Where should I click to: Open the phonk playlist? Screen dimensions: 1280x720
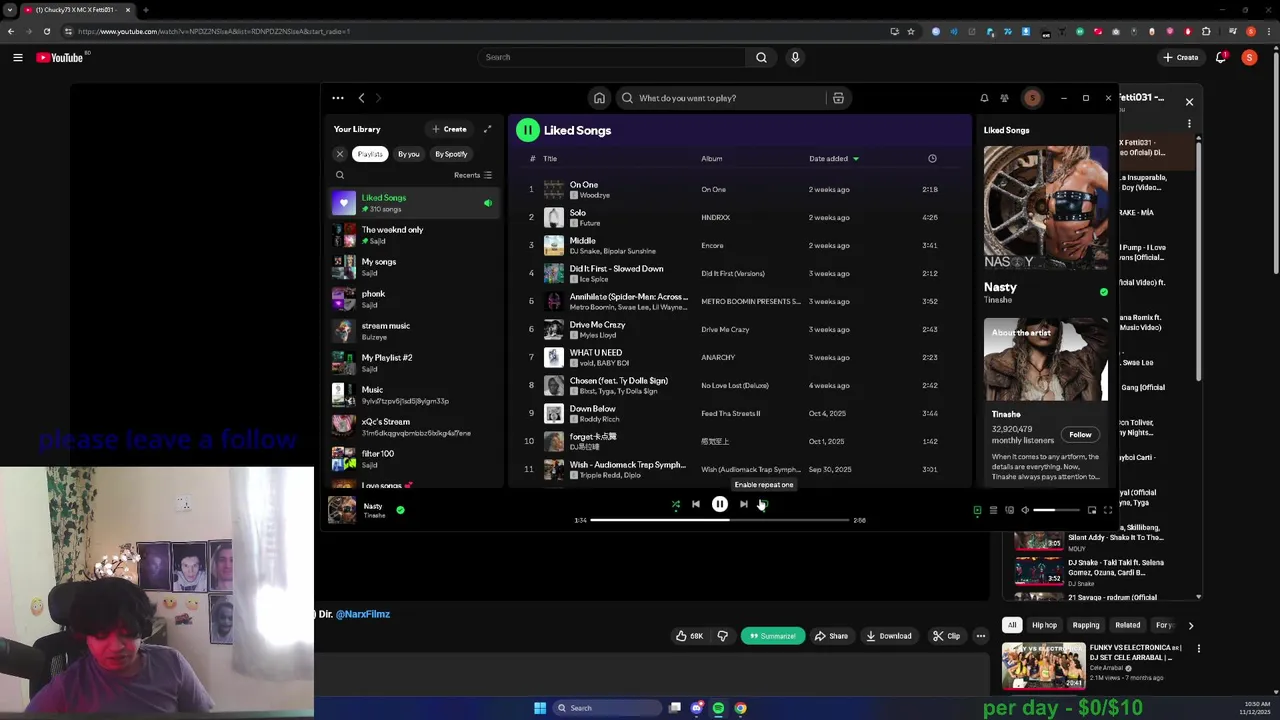point(415,299)
